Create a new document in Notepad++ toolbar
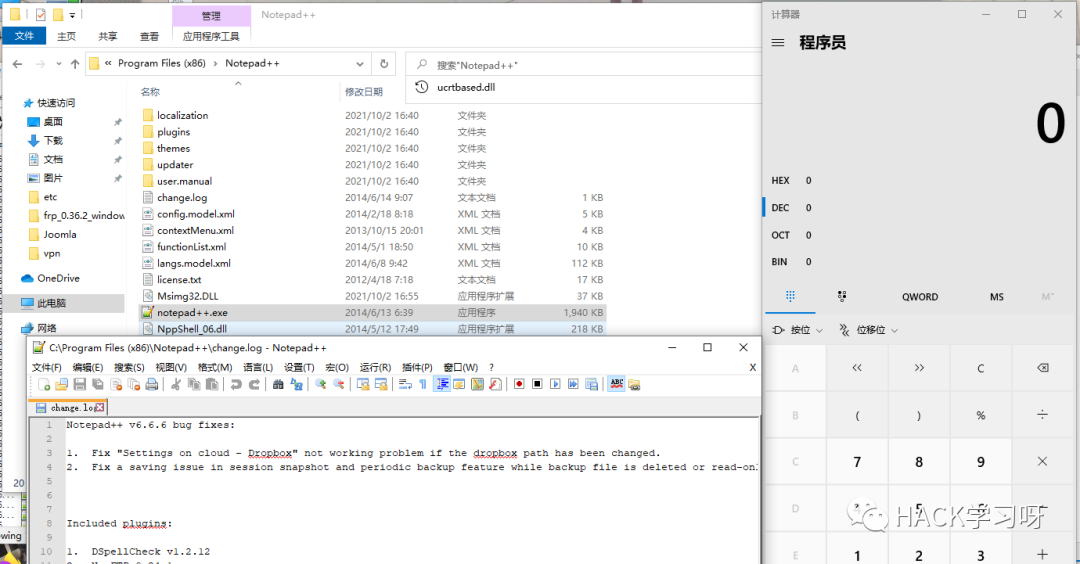 [x=43, y=384]
